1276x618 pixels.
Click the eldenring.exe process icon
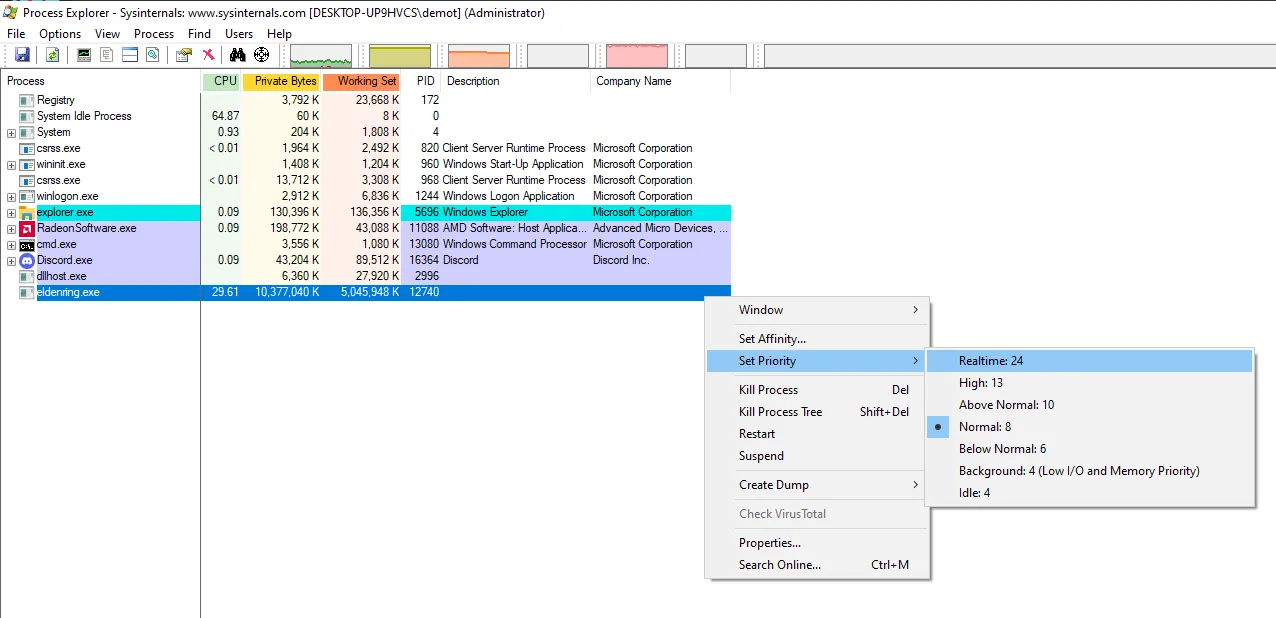[27, 292]
